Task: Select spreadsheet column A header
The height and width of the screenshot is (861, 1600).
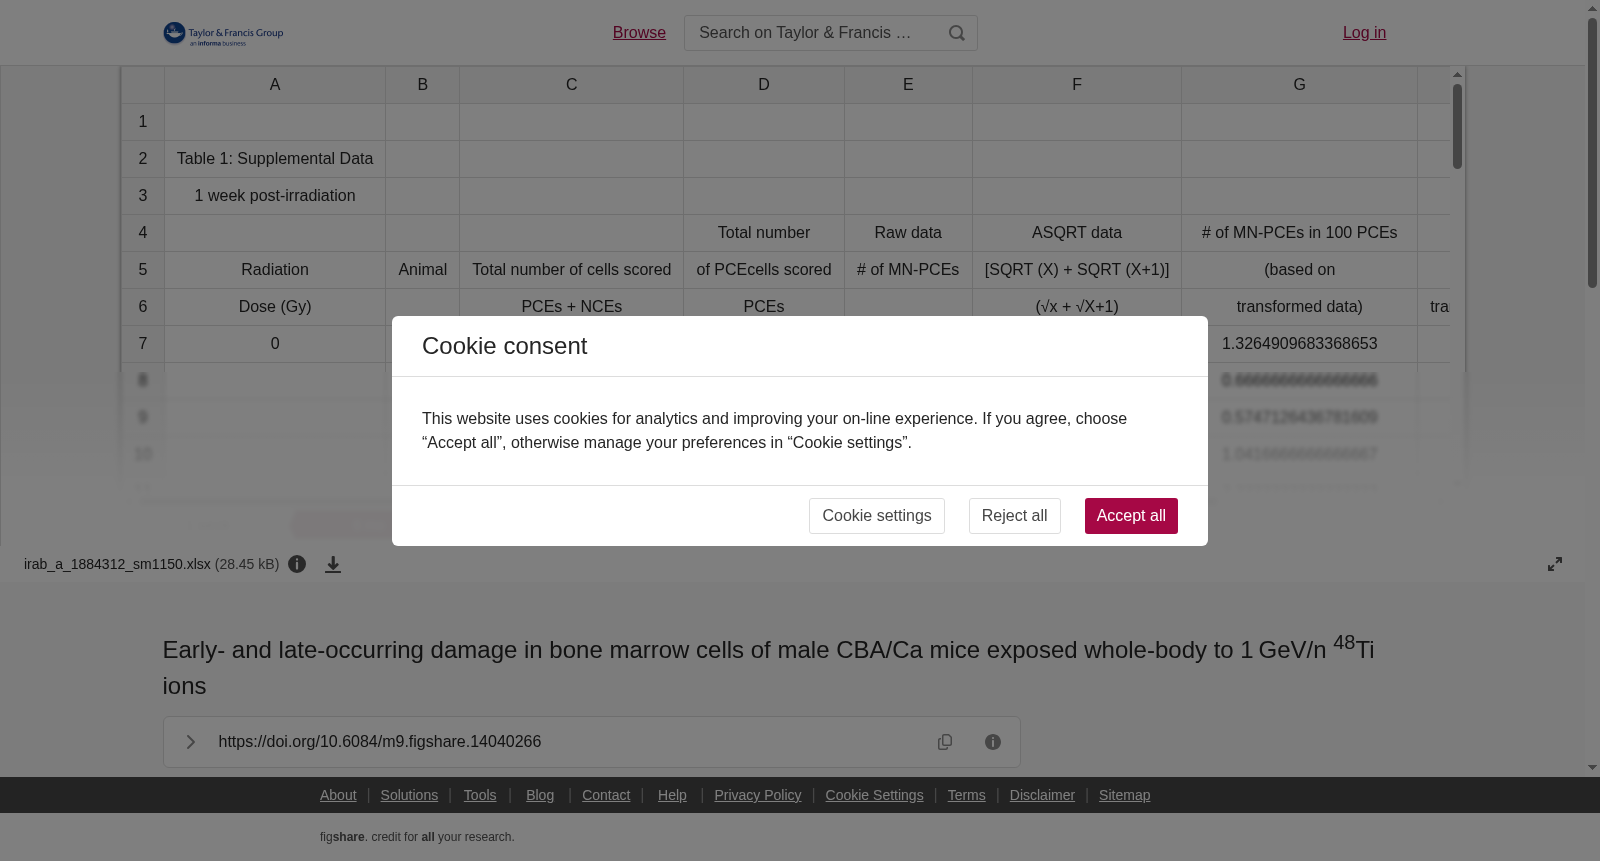Action: (275, 85)
